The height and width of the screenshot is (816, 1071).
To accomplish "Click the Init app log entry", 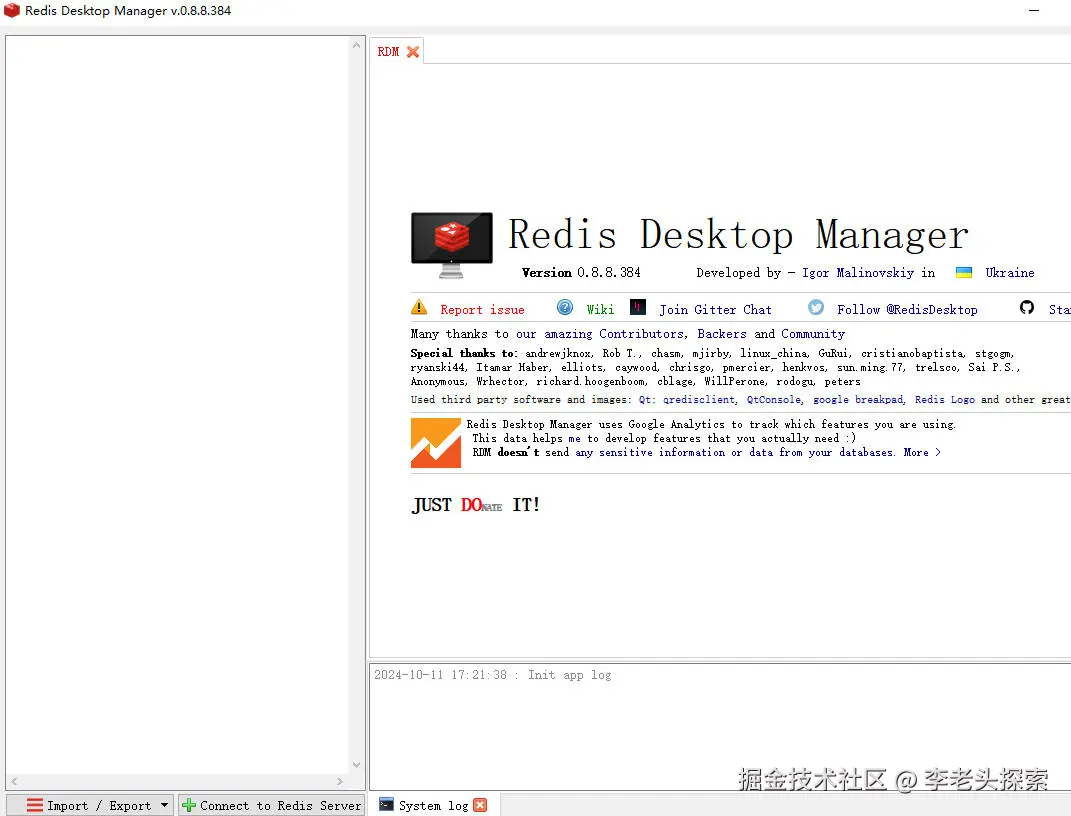I will [x=492, y=675].
